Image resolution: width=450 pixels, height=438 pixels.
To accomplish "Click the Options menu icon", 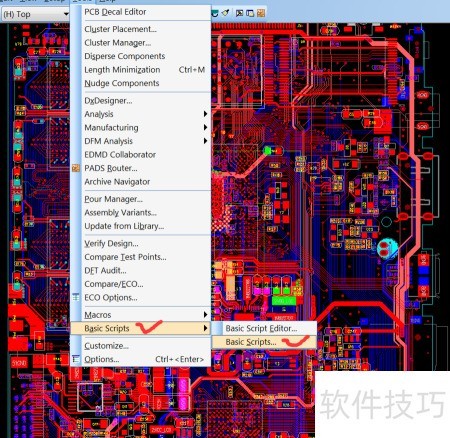I will [x=76, y=359].
